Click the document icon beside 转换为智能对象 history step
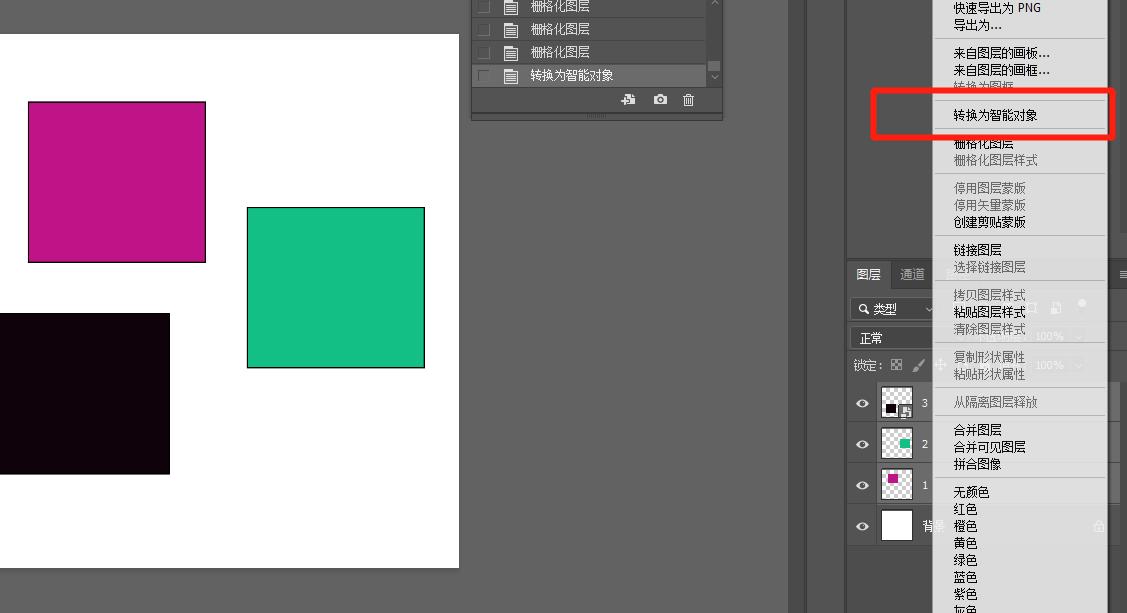 [511, 76]
